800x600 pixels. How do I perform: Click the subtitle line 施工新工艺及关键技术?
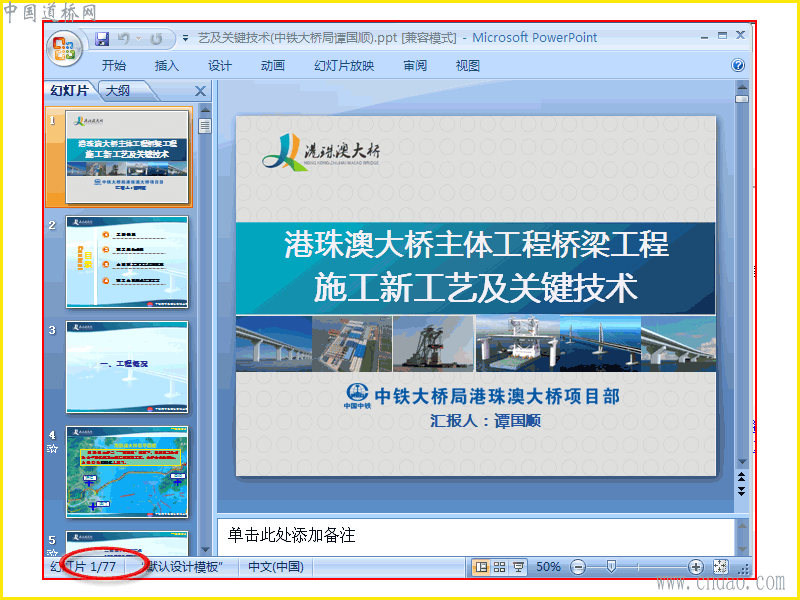click(x=476, y=288)
